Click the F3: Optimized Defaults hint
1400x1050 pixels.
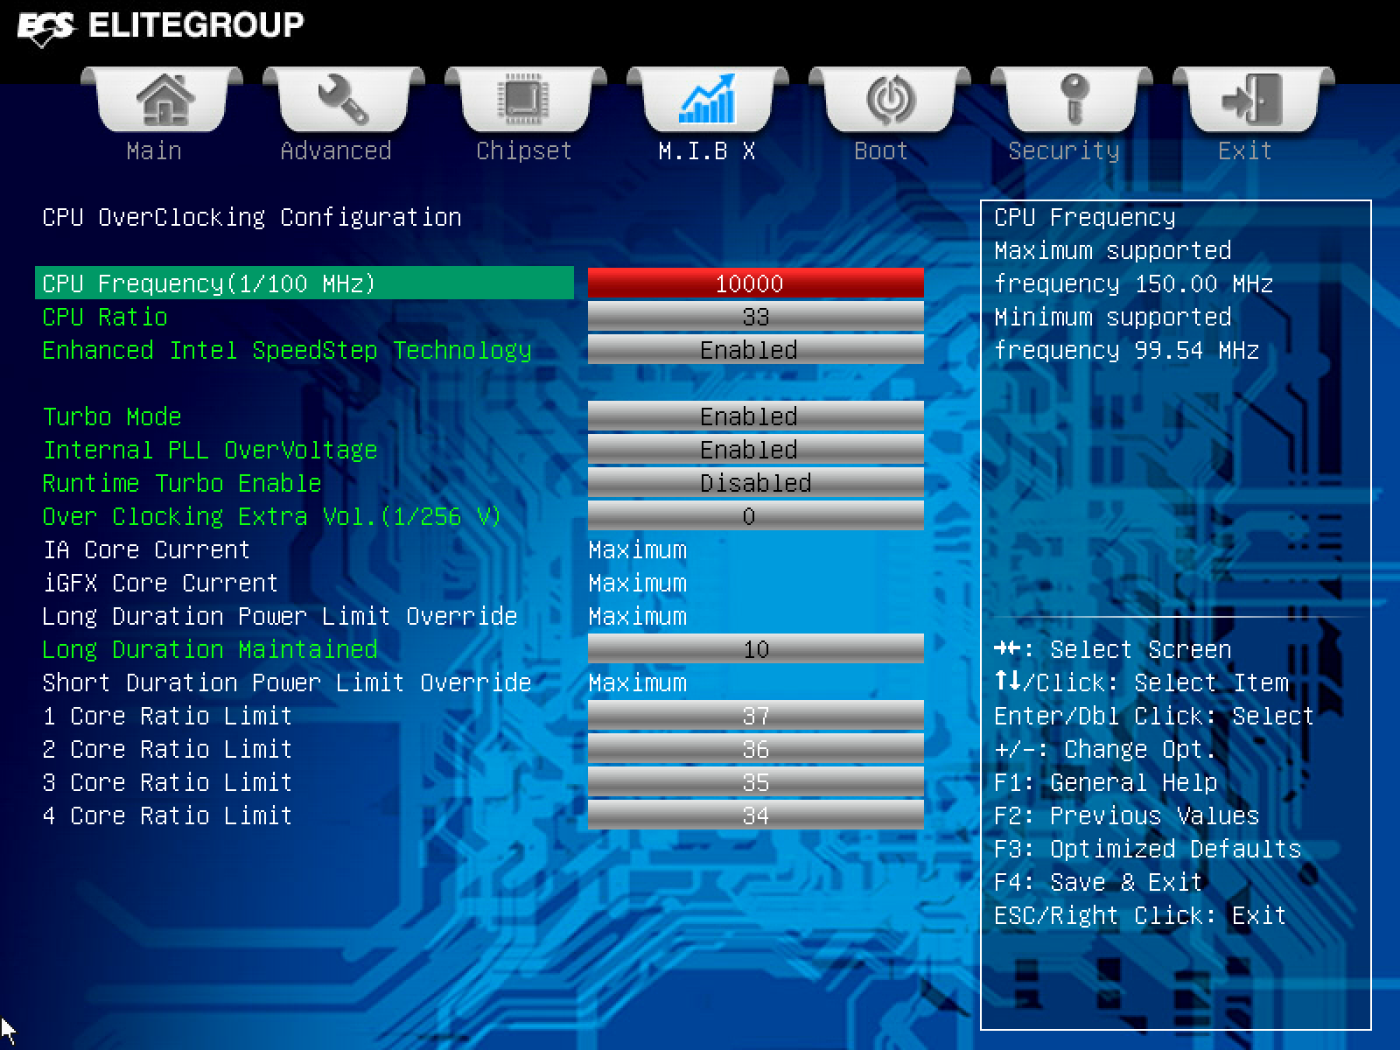1148,849
